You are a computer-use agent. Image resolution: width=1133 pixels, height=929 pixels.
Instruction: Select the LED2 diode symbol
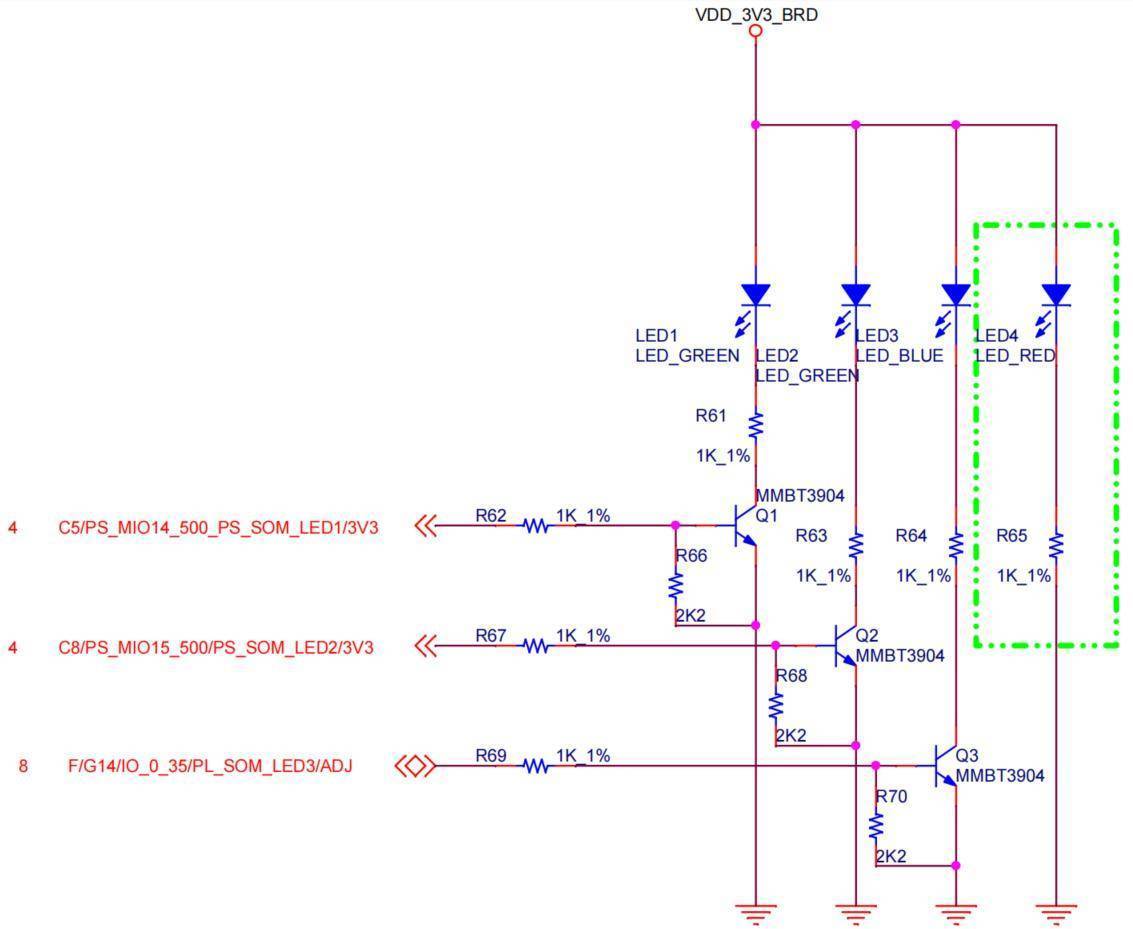coord(856,295)
